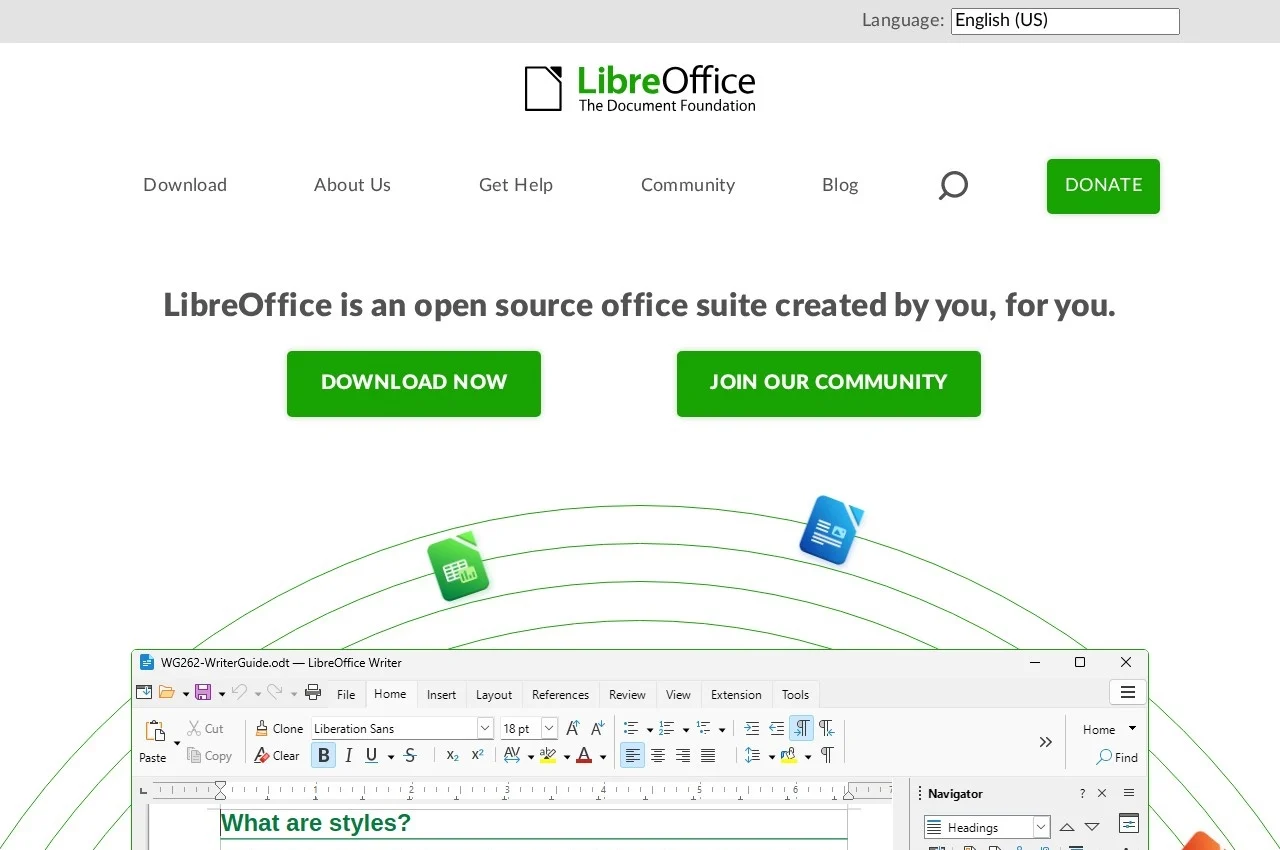The image size is (1280, 850).
Task: Click the Increase indent icon
Action: [x=752, y=728]
